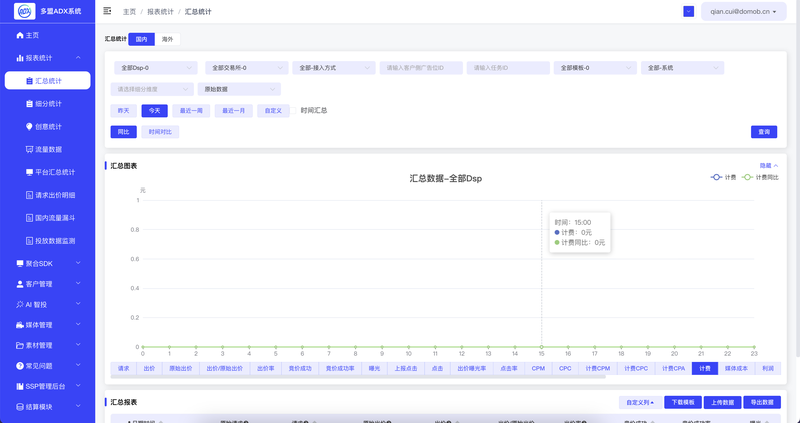Enable the 时间对比 option
800x423 pixels.
160,131
